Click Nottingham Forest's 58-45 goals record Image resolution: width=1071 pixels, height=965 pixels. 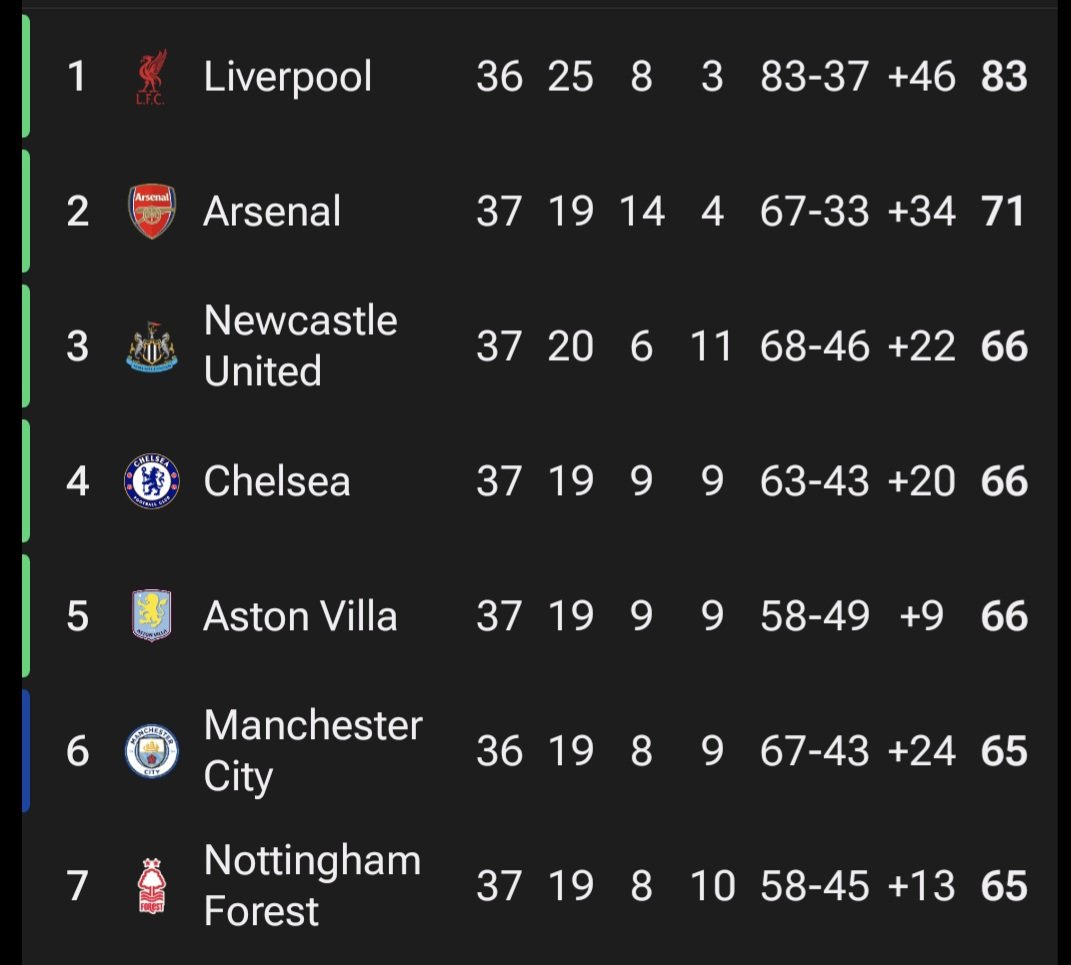tap(814, 886)
